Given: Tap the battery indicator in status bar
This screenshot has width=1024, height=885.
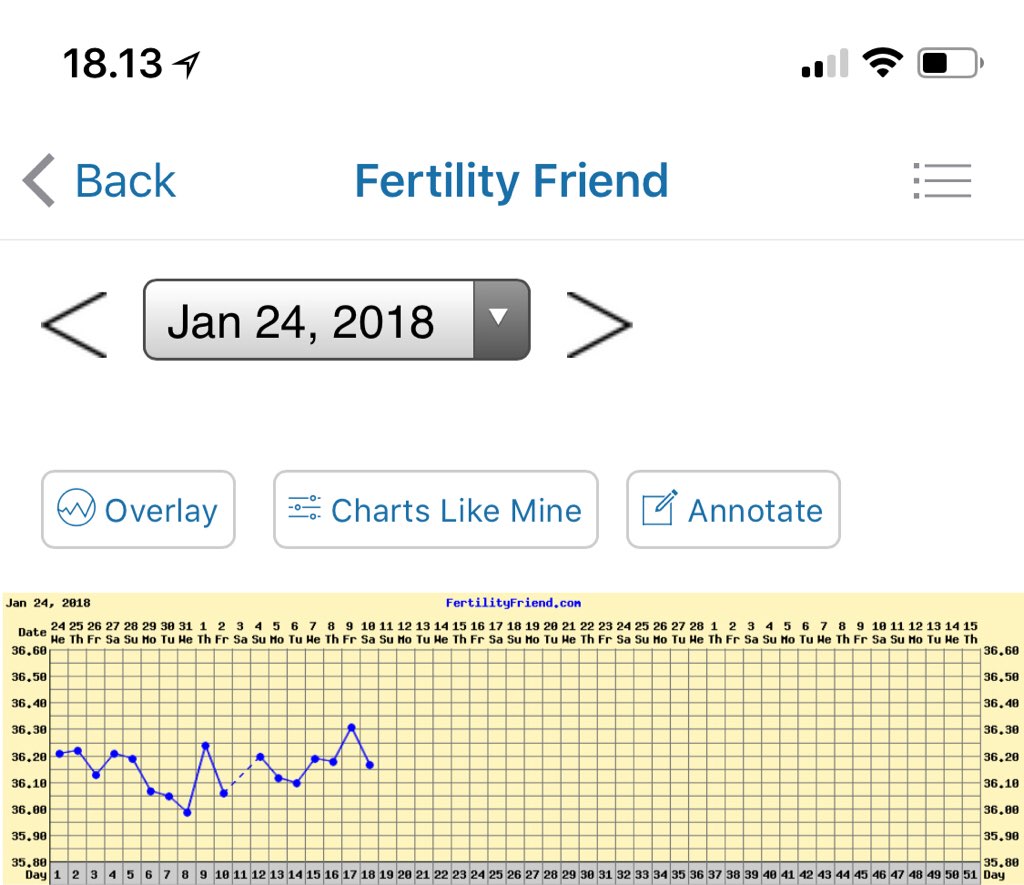Looking at the screenshot, I should (x=949, y=64).
